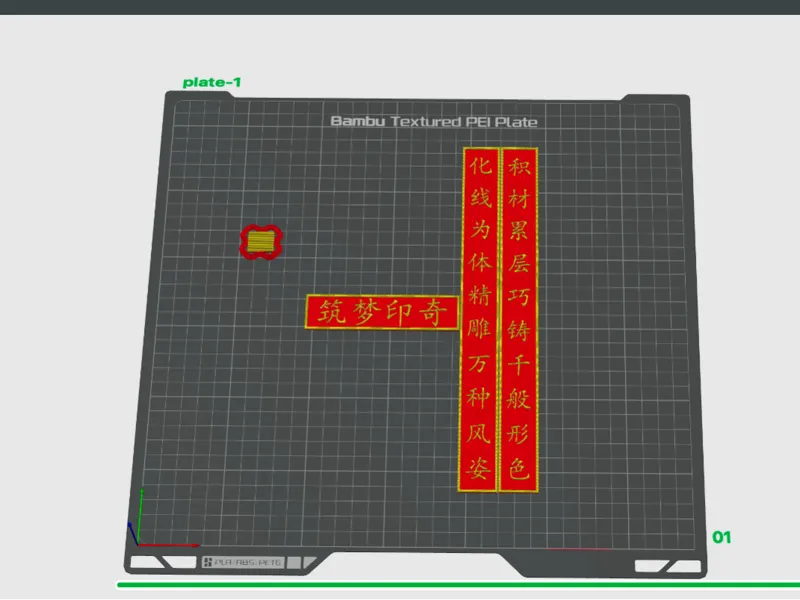Click the white corner marks at the plate's bottom-right
The height and width of the screenshot is (600, 800).
[667, 566]
